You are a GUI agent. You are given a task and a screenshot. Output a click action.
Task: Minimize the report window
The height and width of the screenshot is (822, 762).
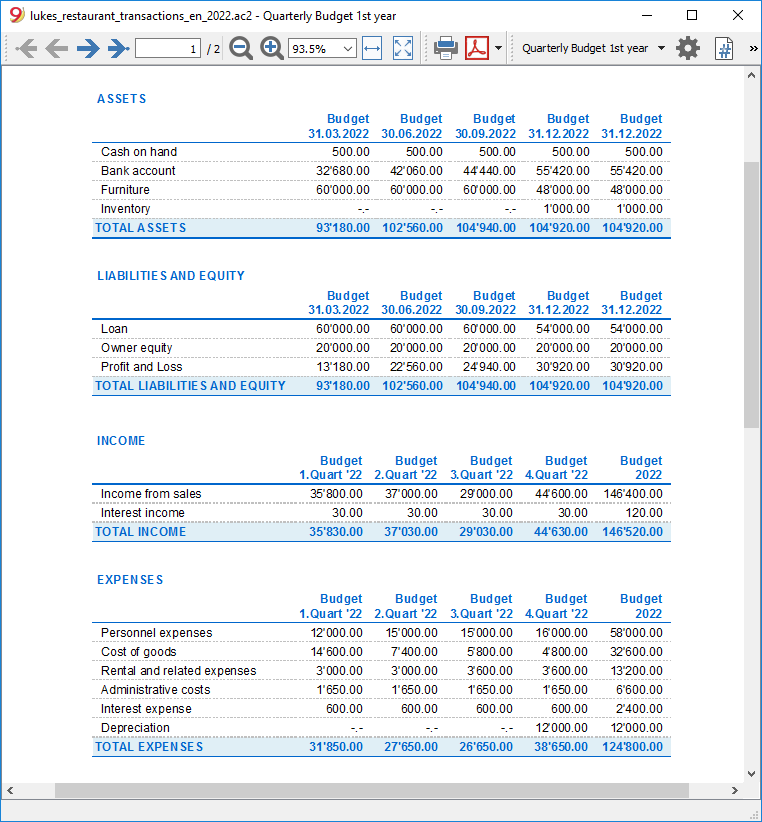[647, 15]
